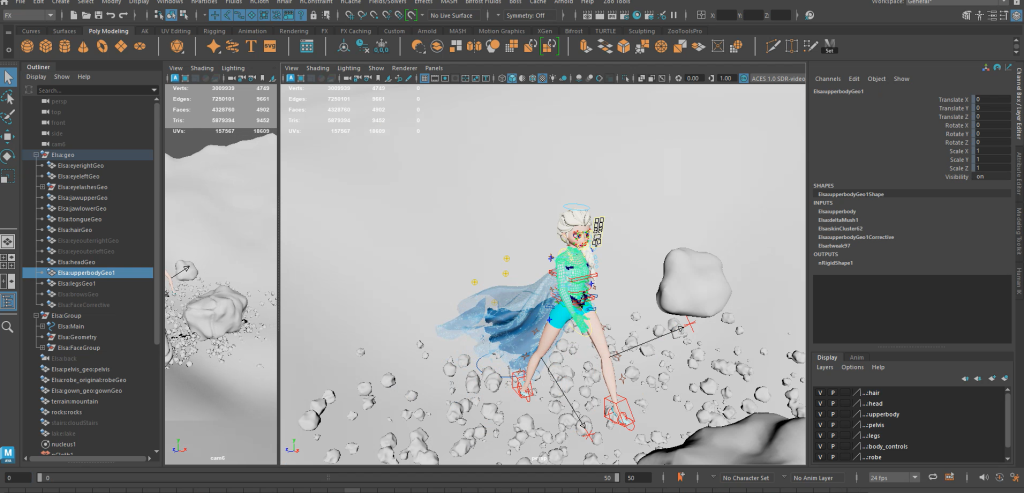The height and width of the screenshot is (493, 1024).
Task: Create a polygon cylinder from the shelf
Action: point(65,46)
